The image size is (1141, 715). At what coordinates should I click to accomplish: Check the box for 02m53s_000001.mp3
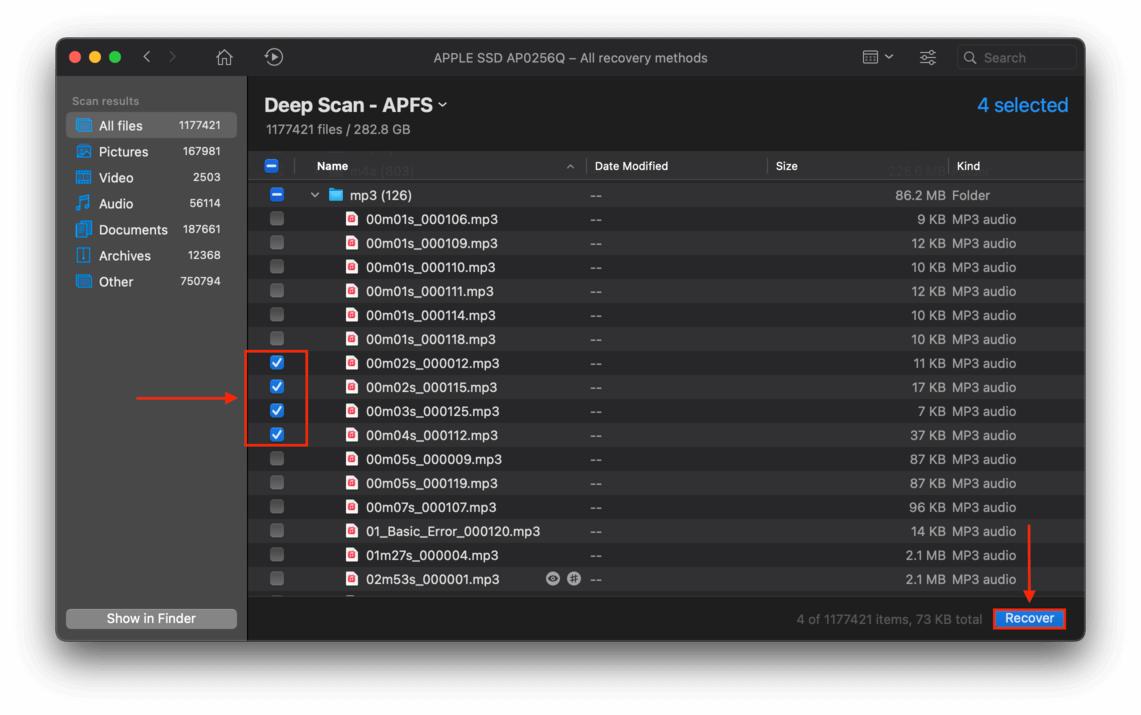[x=277, y=578]
